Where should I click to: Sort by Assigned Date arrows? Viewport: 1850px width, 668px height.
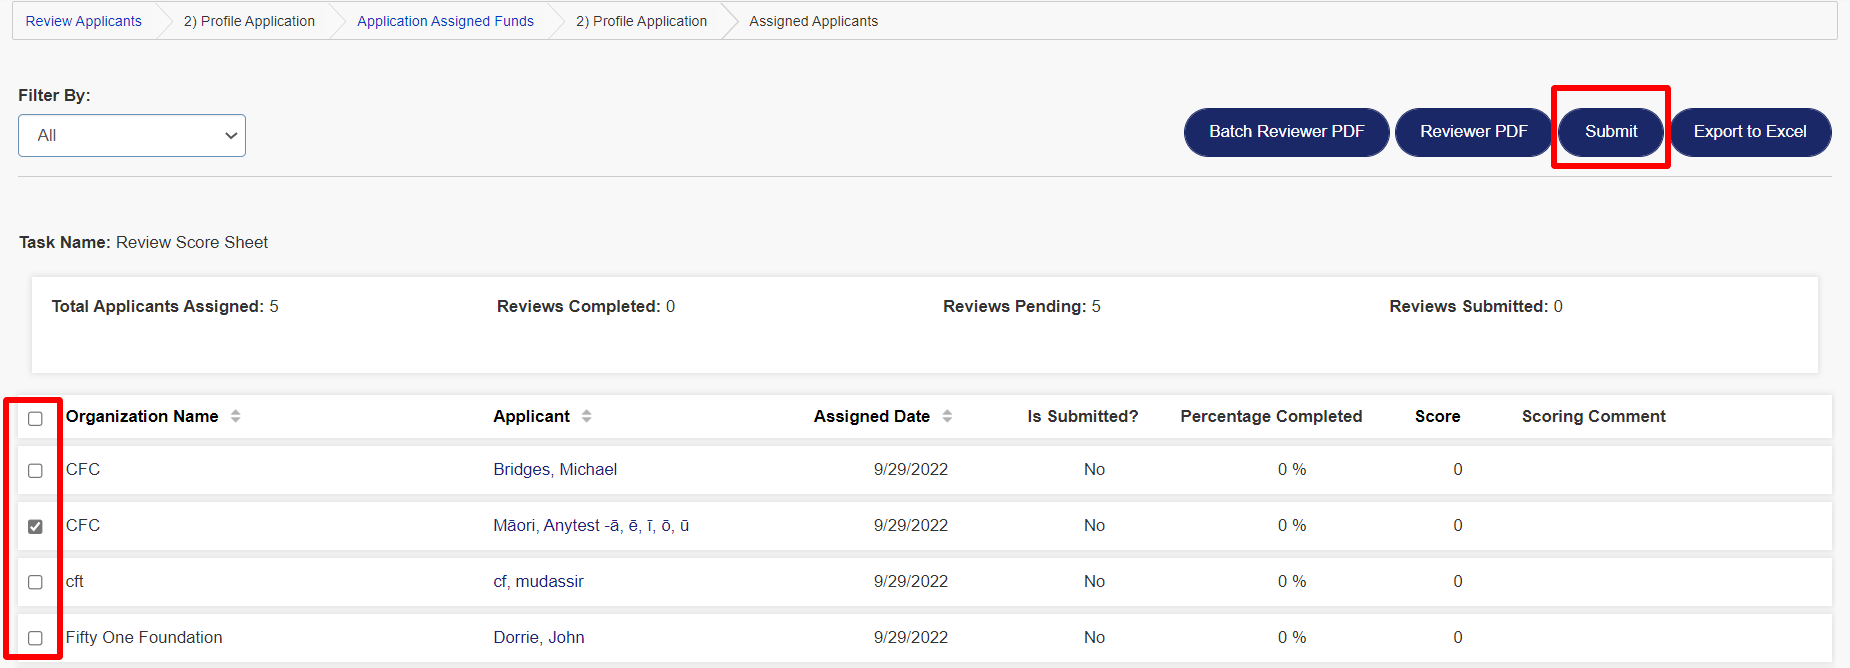pos(946,416)
